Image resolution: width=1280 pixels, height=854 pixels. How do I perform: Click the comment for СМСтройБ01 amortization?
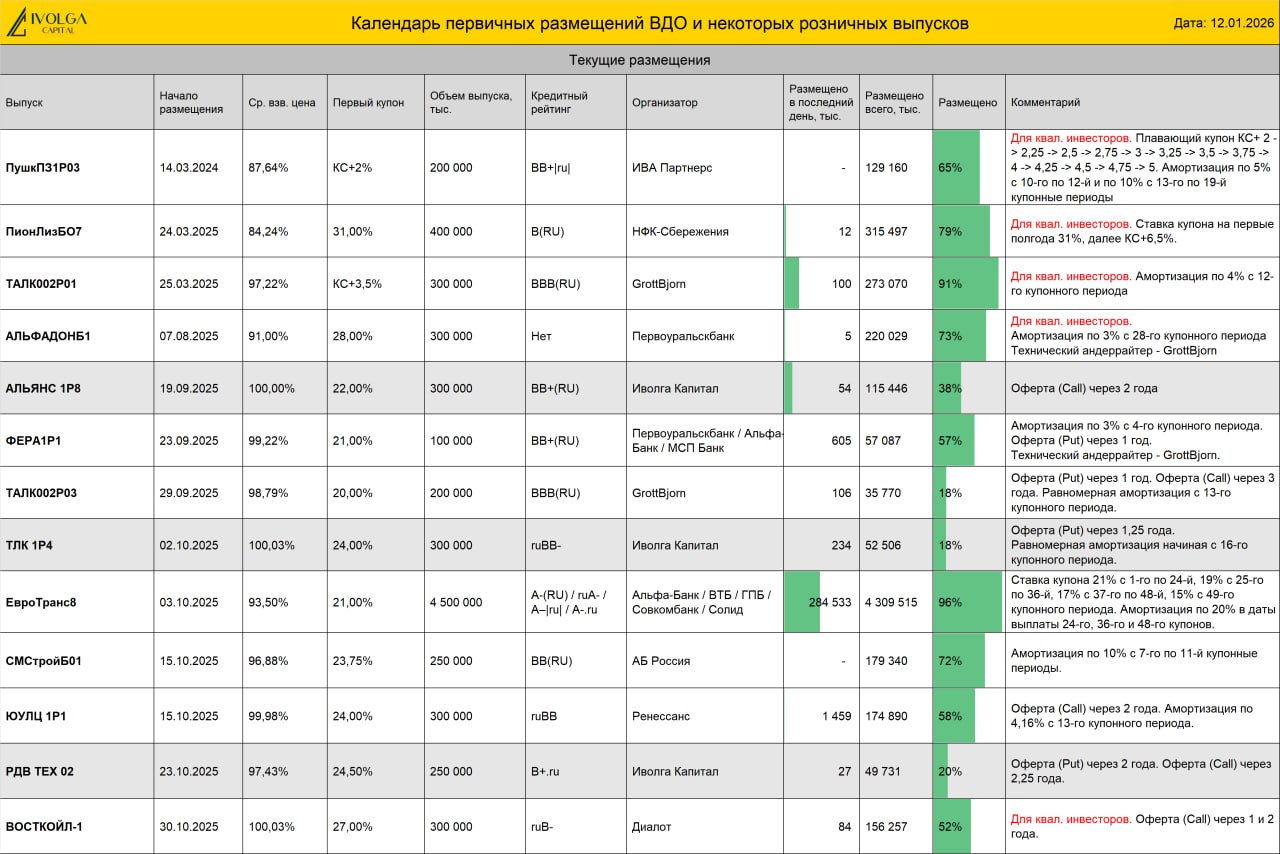(x=1134, y=660)
